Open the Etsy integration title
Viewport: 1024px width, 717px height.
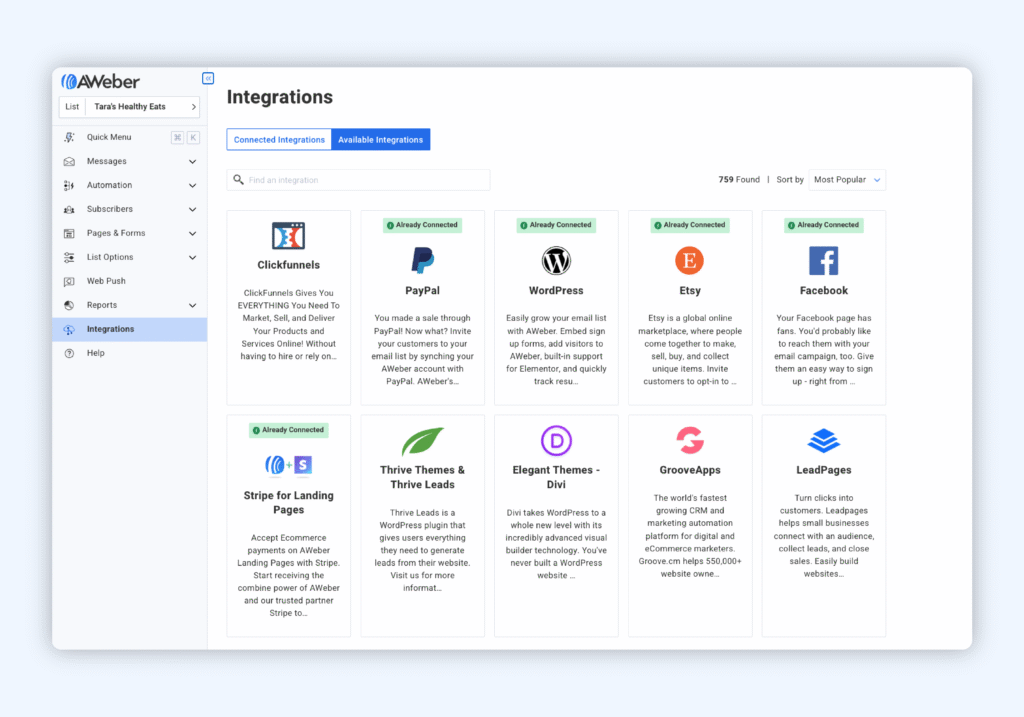(690, 291)
